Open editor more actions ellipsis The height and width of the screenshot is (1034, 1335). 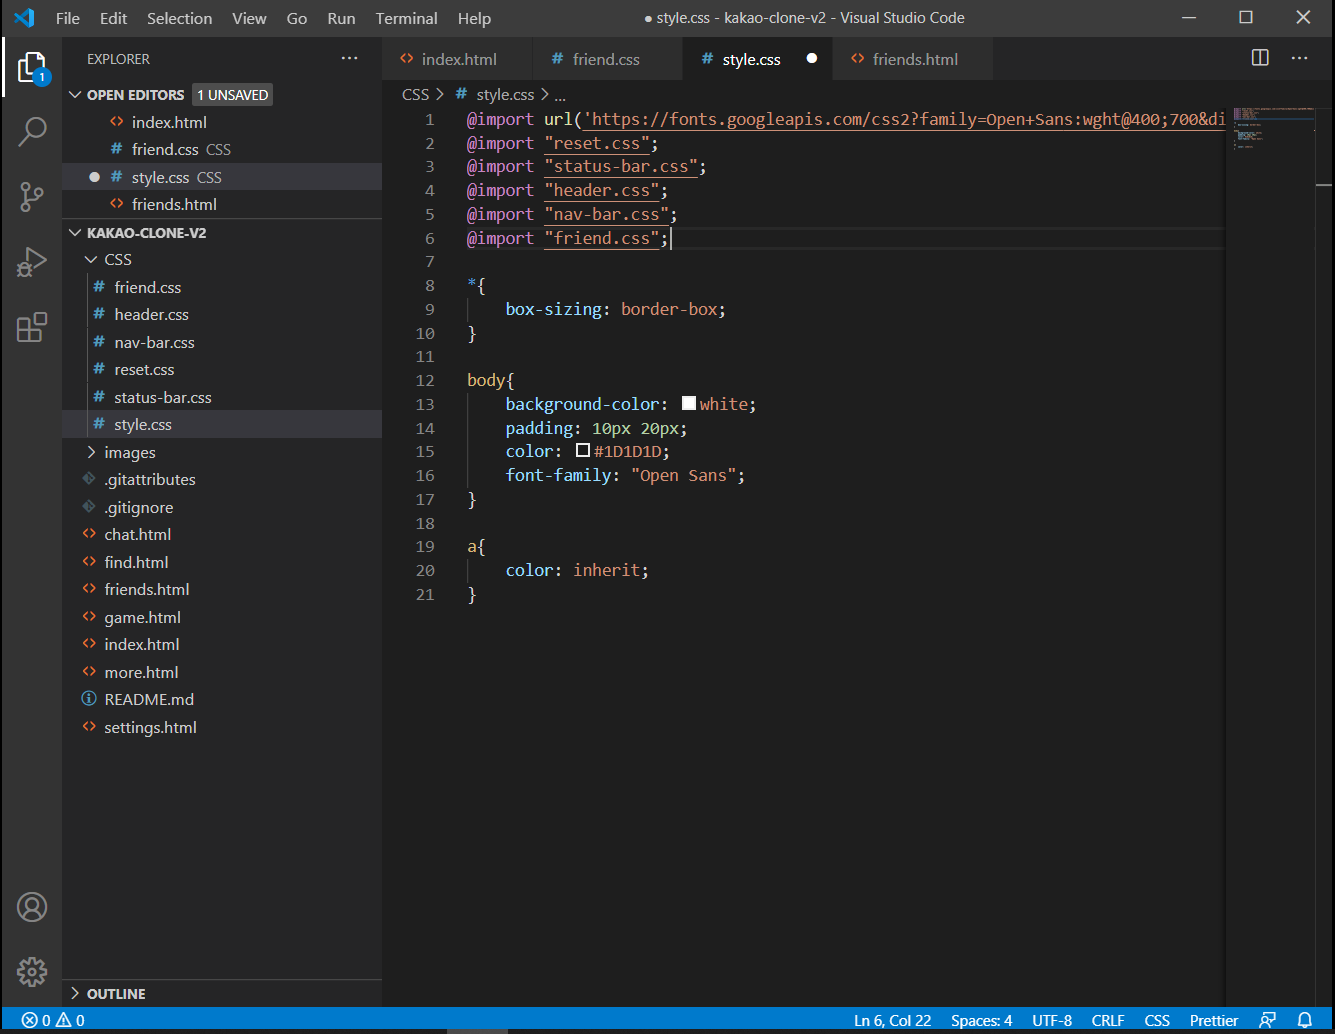click(1299, 58)
